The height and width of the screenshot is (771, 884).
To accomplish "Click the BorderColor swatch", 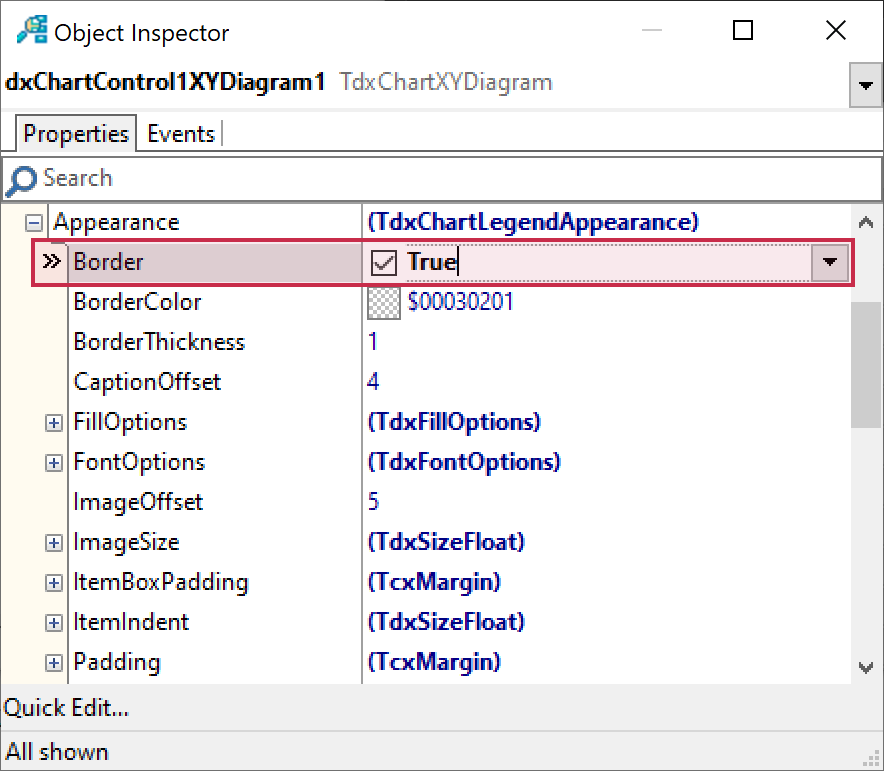I will [383, 302].
